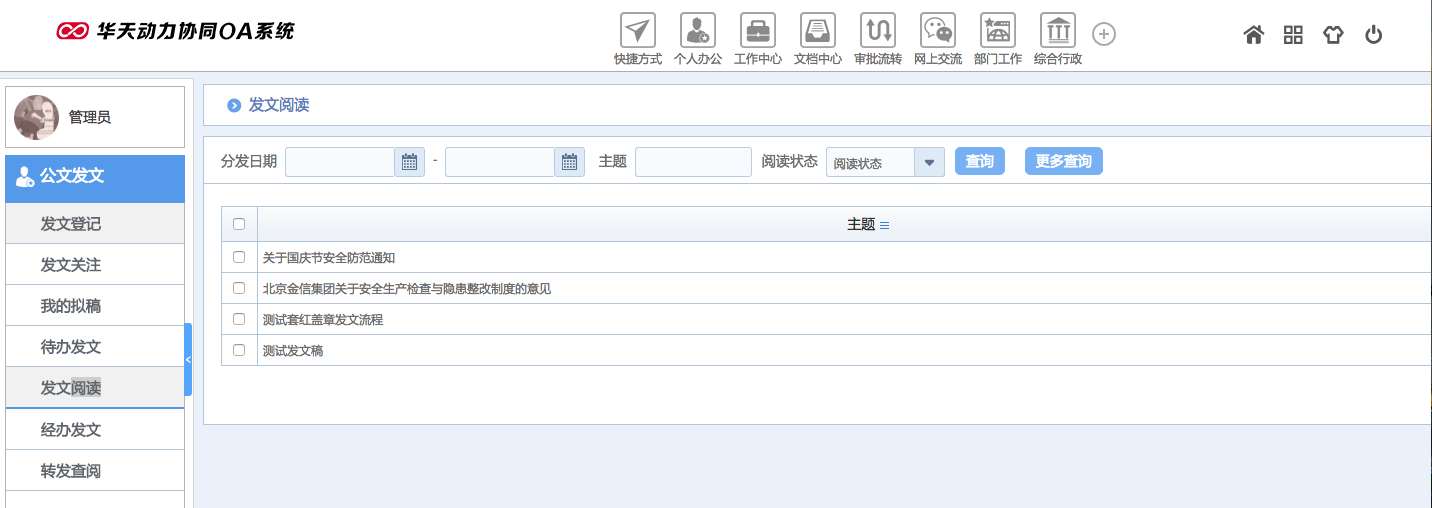Open the 阅读状态 dropdown arrow

click(x=930, y=162)
